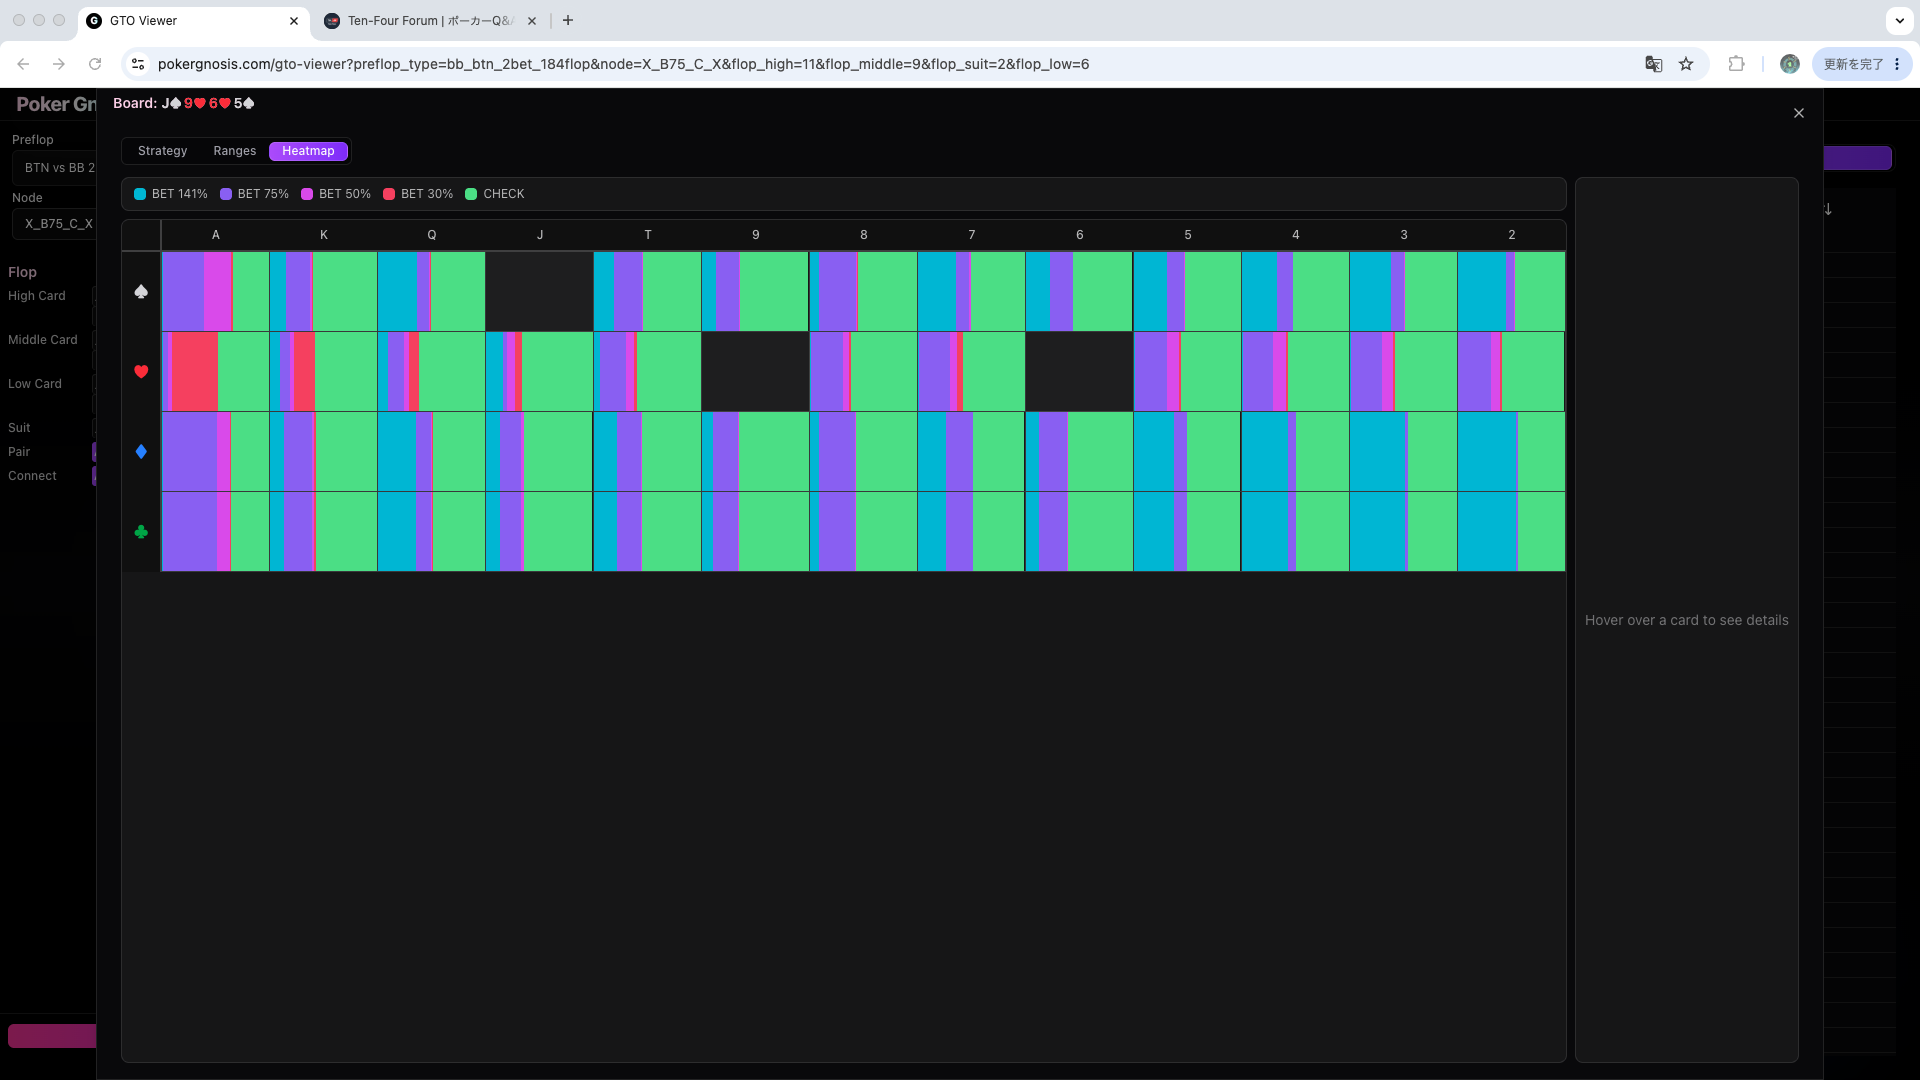The height and width of the screenshot is (1080, 1920).
Task: Click the BET 50% legend swatch
Action: point(307,194)
